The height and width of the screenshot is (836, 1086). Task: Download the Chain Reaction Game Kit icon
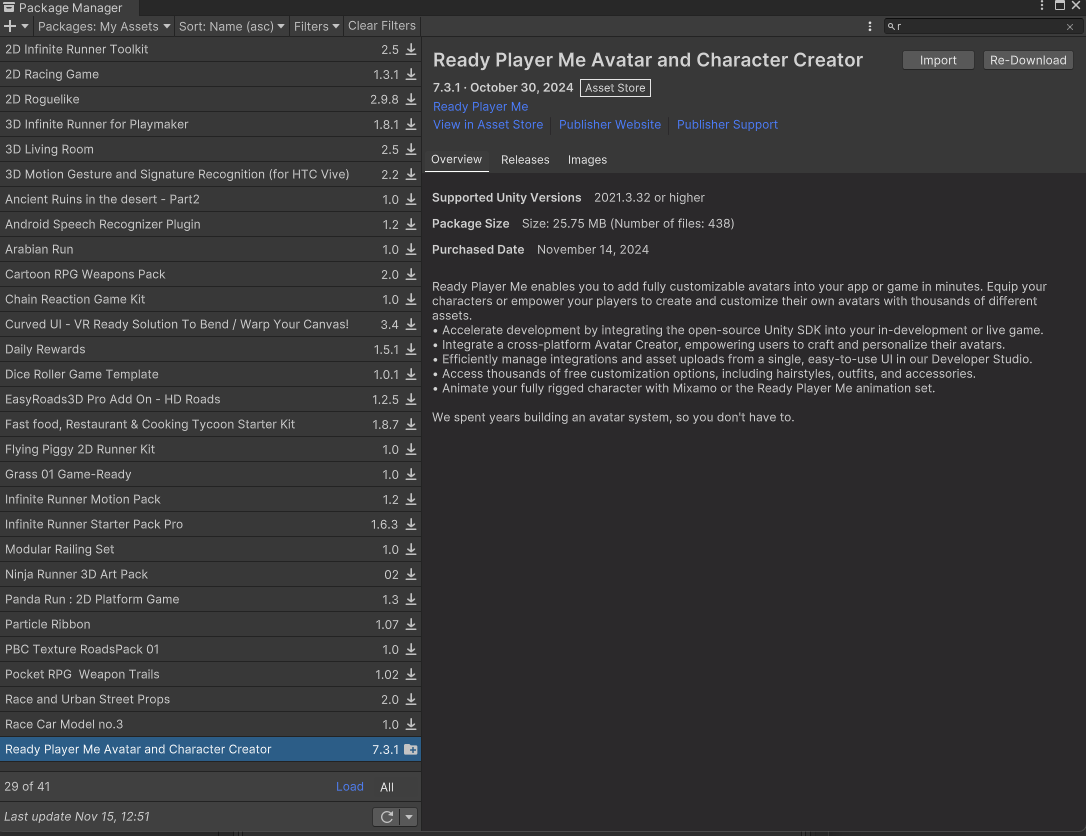[411, 299]
